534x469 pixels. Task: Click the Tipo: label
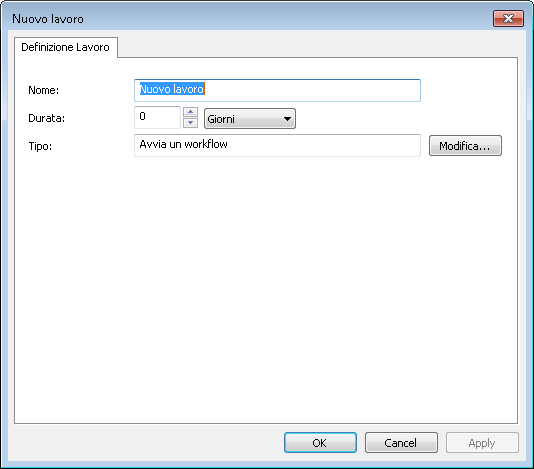[40, 146]
